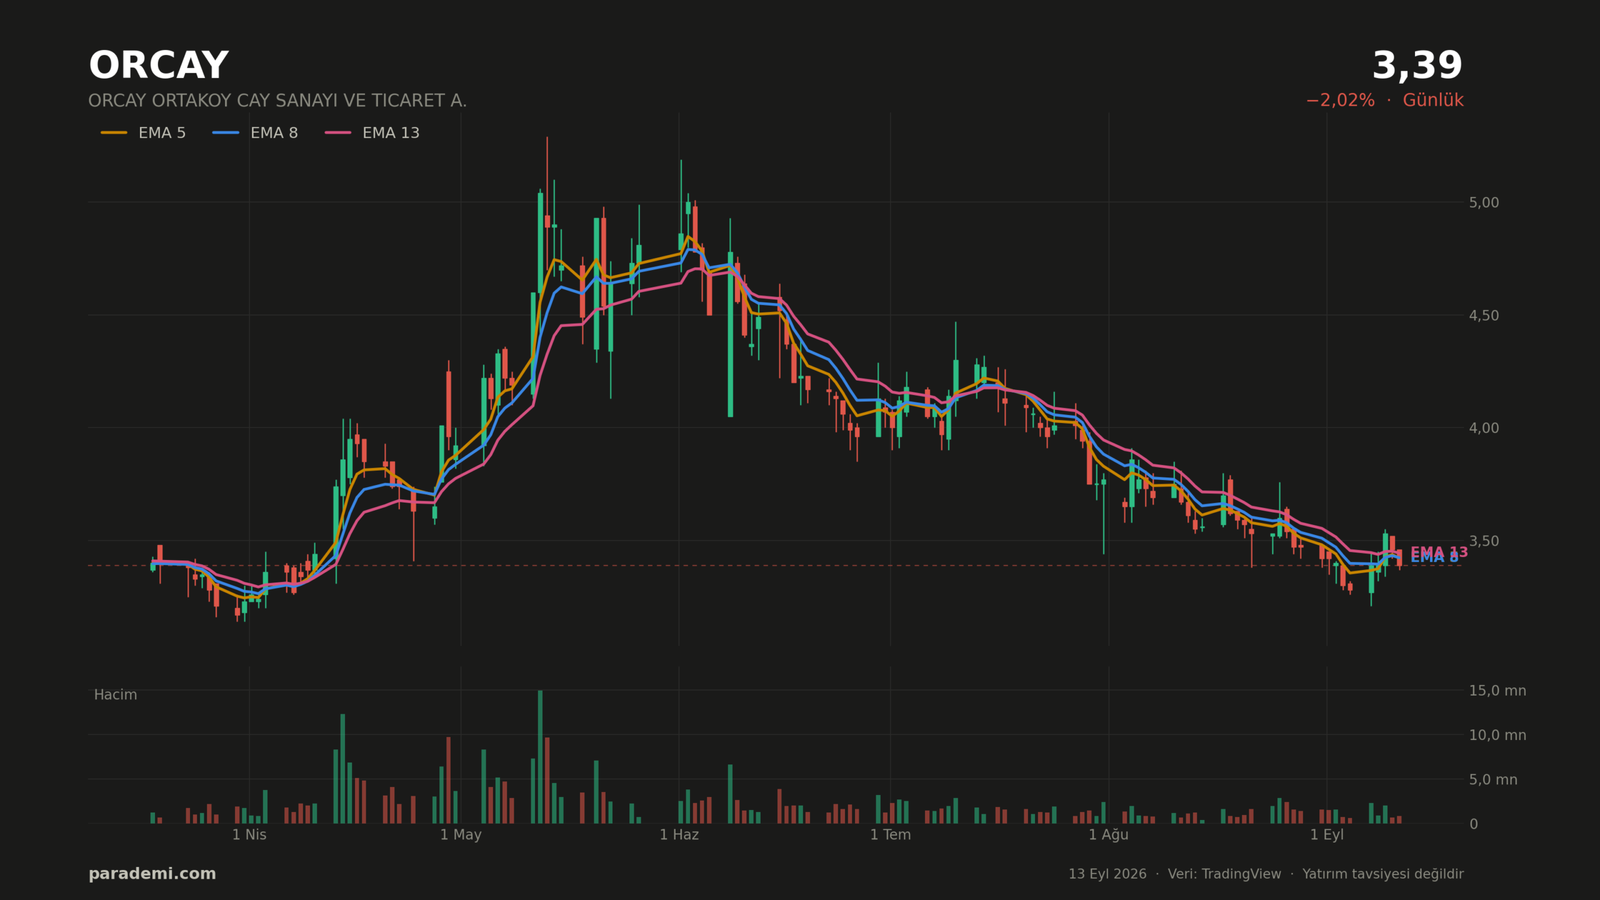Screen dimensions: 1600x900
Task: Click the "15,0 mn" volume axis label
Action: tap(1497, 691)
